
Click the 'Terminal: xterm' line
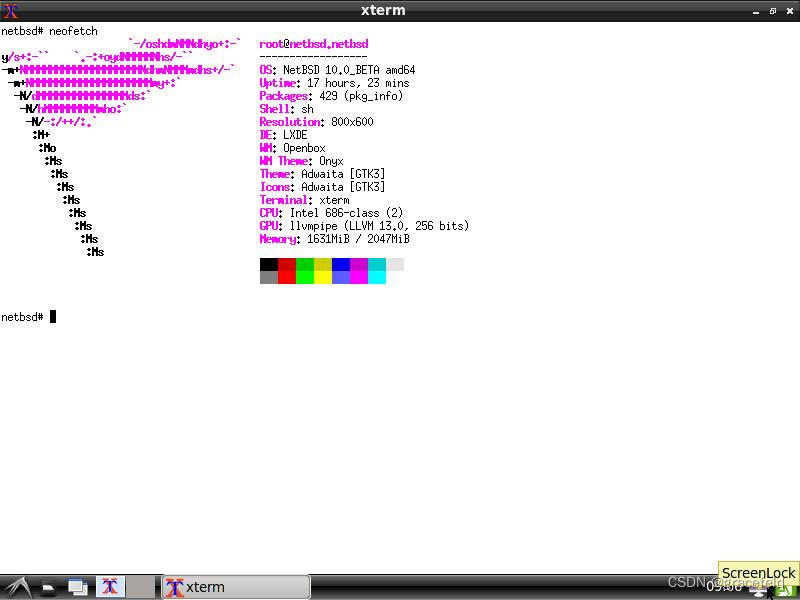305,200
